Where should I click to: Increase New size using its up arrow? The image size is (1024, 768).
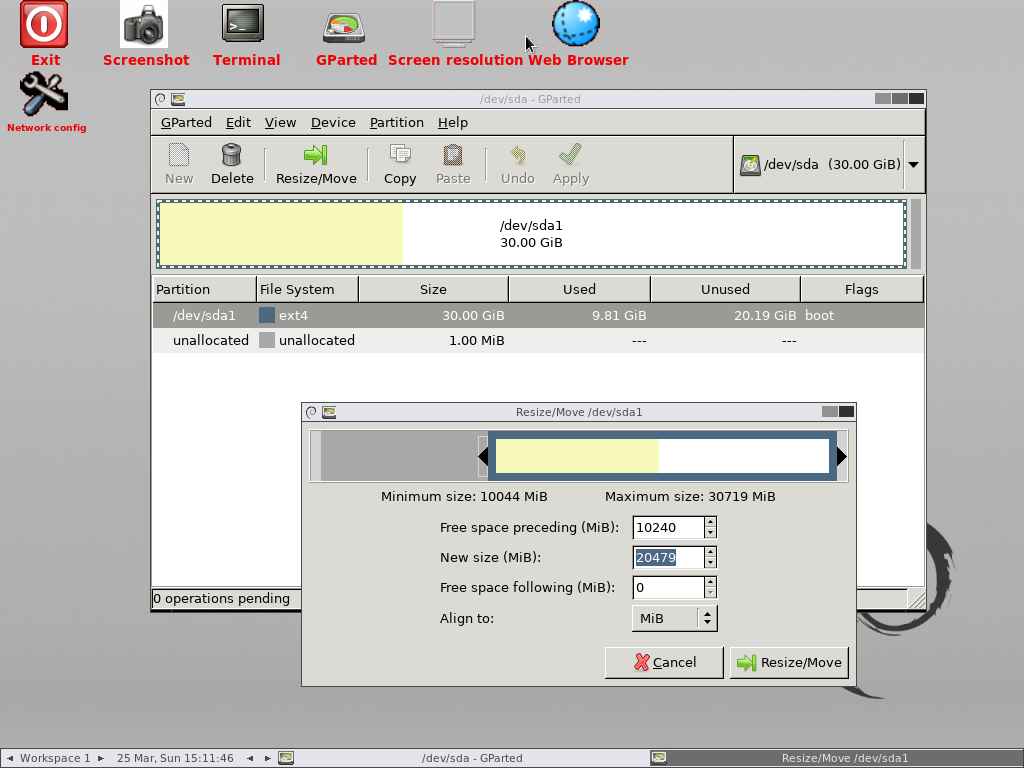tap(709, 552)
